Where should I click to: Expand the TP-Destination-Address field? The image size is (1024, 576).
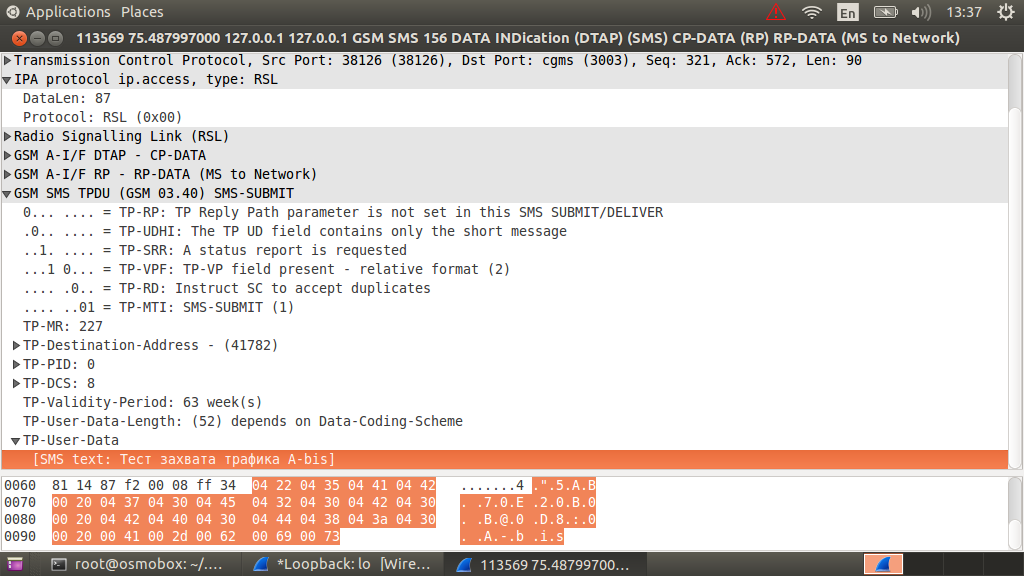16,345
